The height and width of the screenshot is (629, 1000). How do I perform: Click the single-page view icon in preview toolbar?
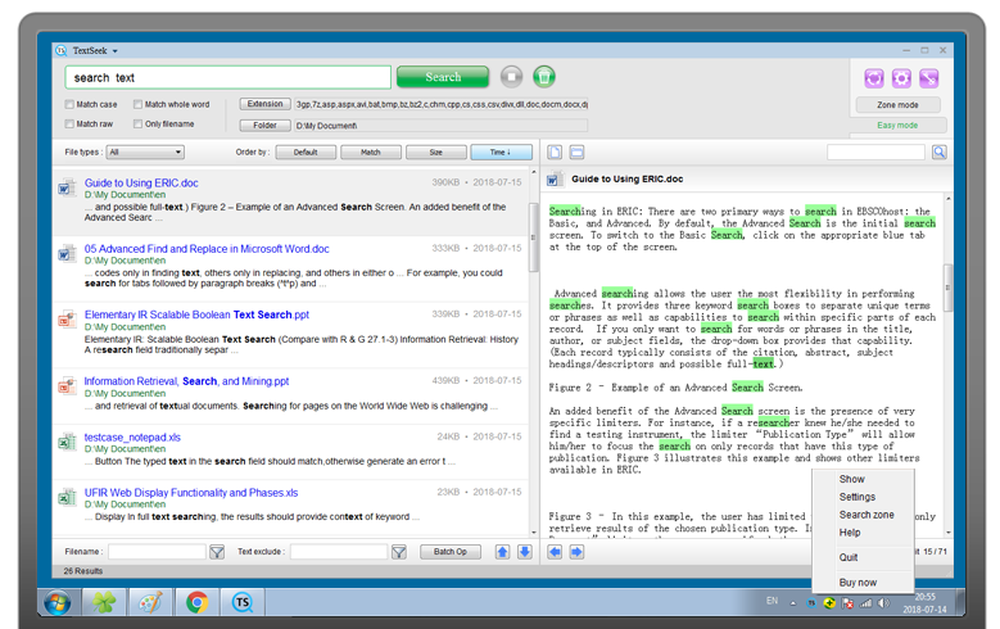click(555, 152)
